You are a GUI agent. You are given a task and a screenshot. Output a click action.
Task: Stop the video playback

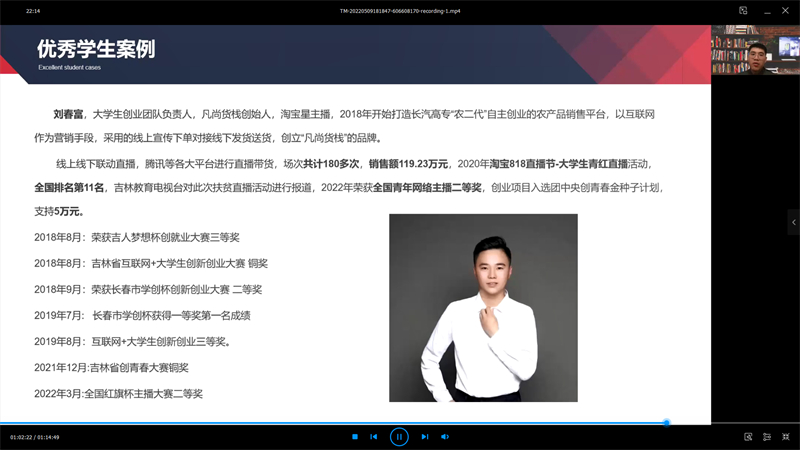click(x=355, y=437)
